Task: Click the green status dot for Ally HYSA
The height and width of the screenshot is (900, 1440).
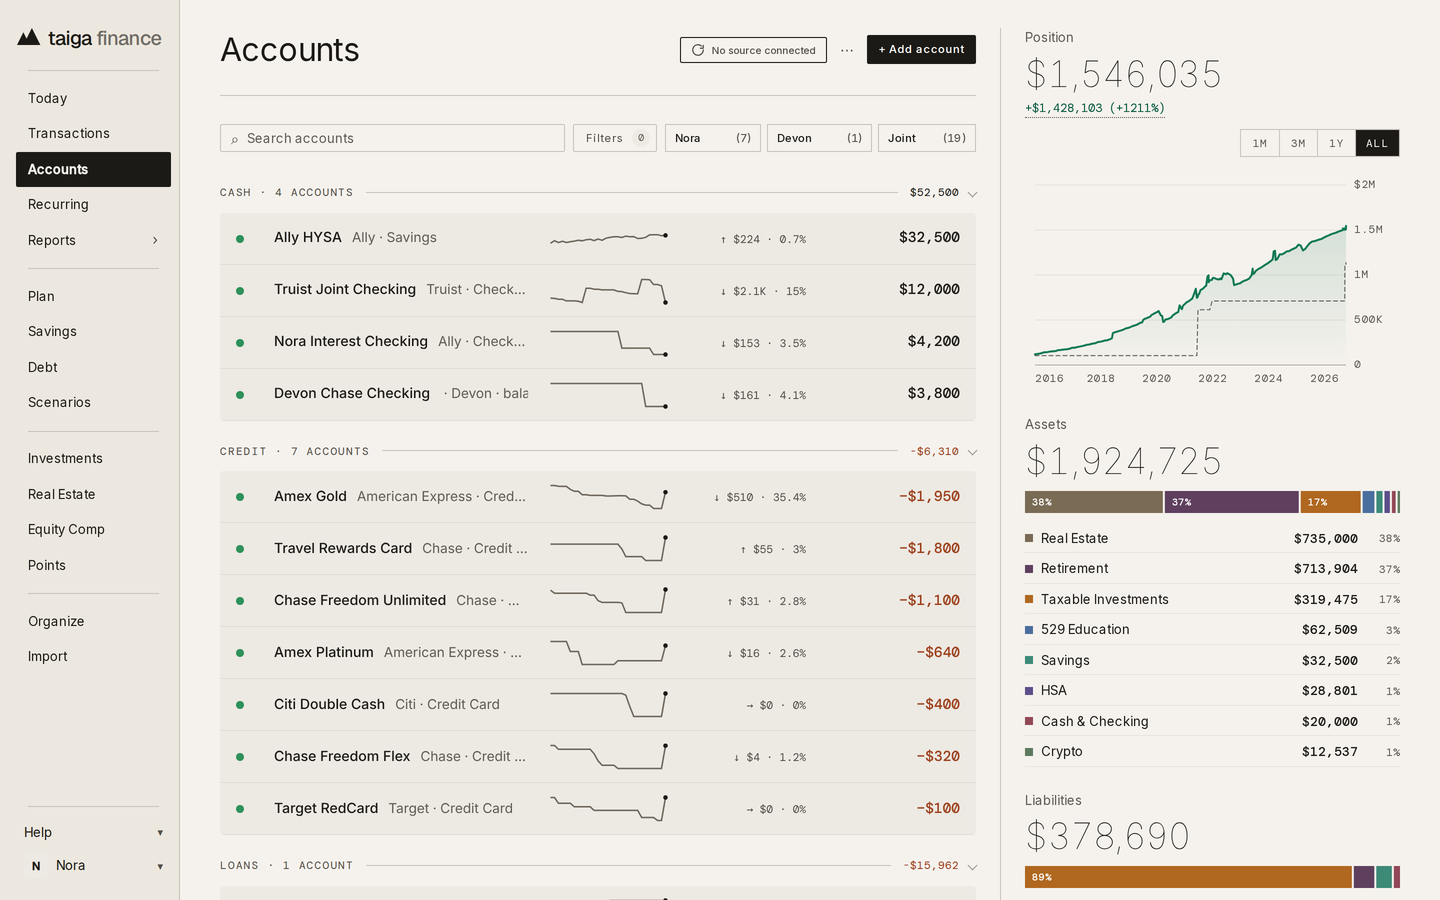Action: point(240,239)
